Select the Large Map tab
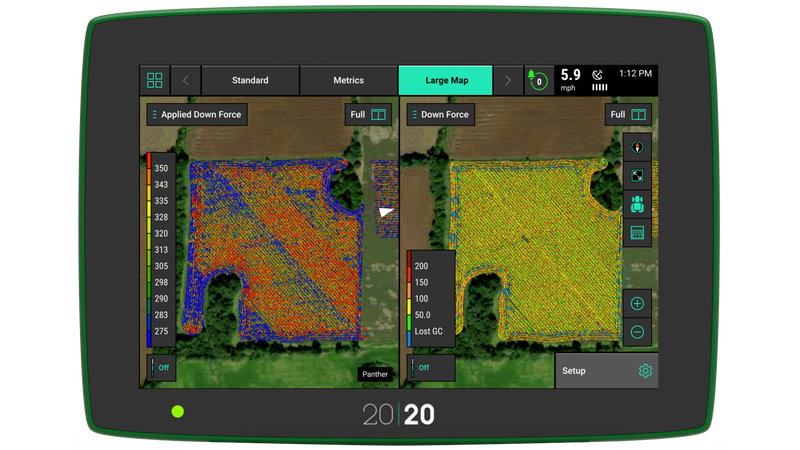 [445, 80]
